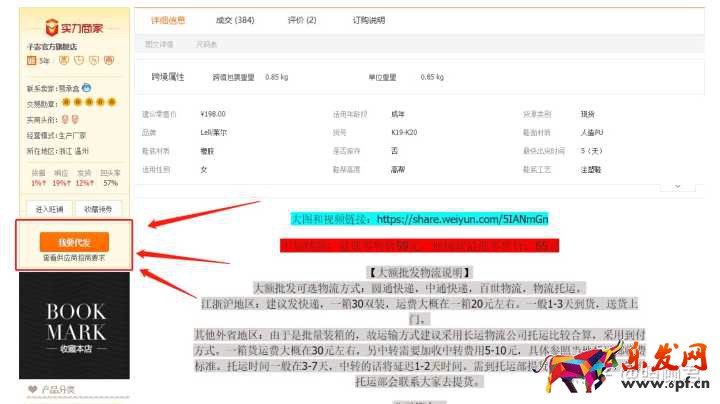Click the heart icon beside 产品分类
This screenshot has height=404, width=720.
[x=32, y=389]
